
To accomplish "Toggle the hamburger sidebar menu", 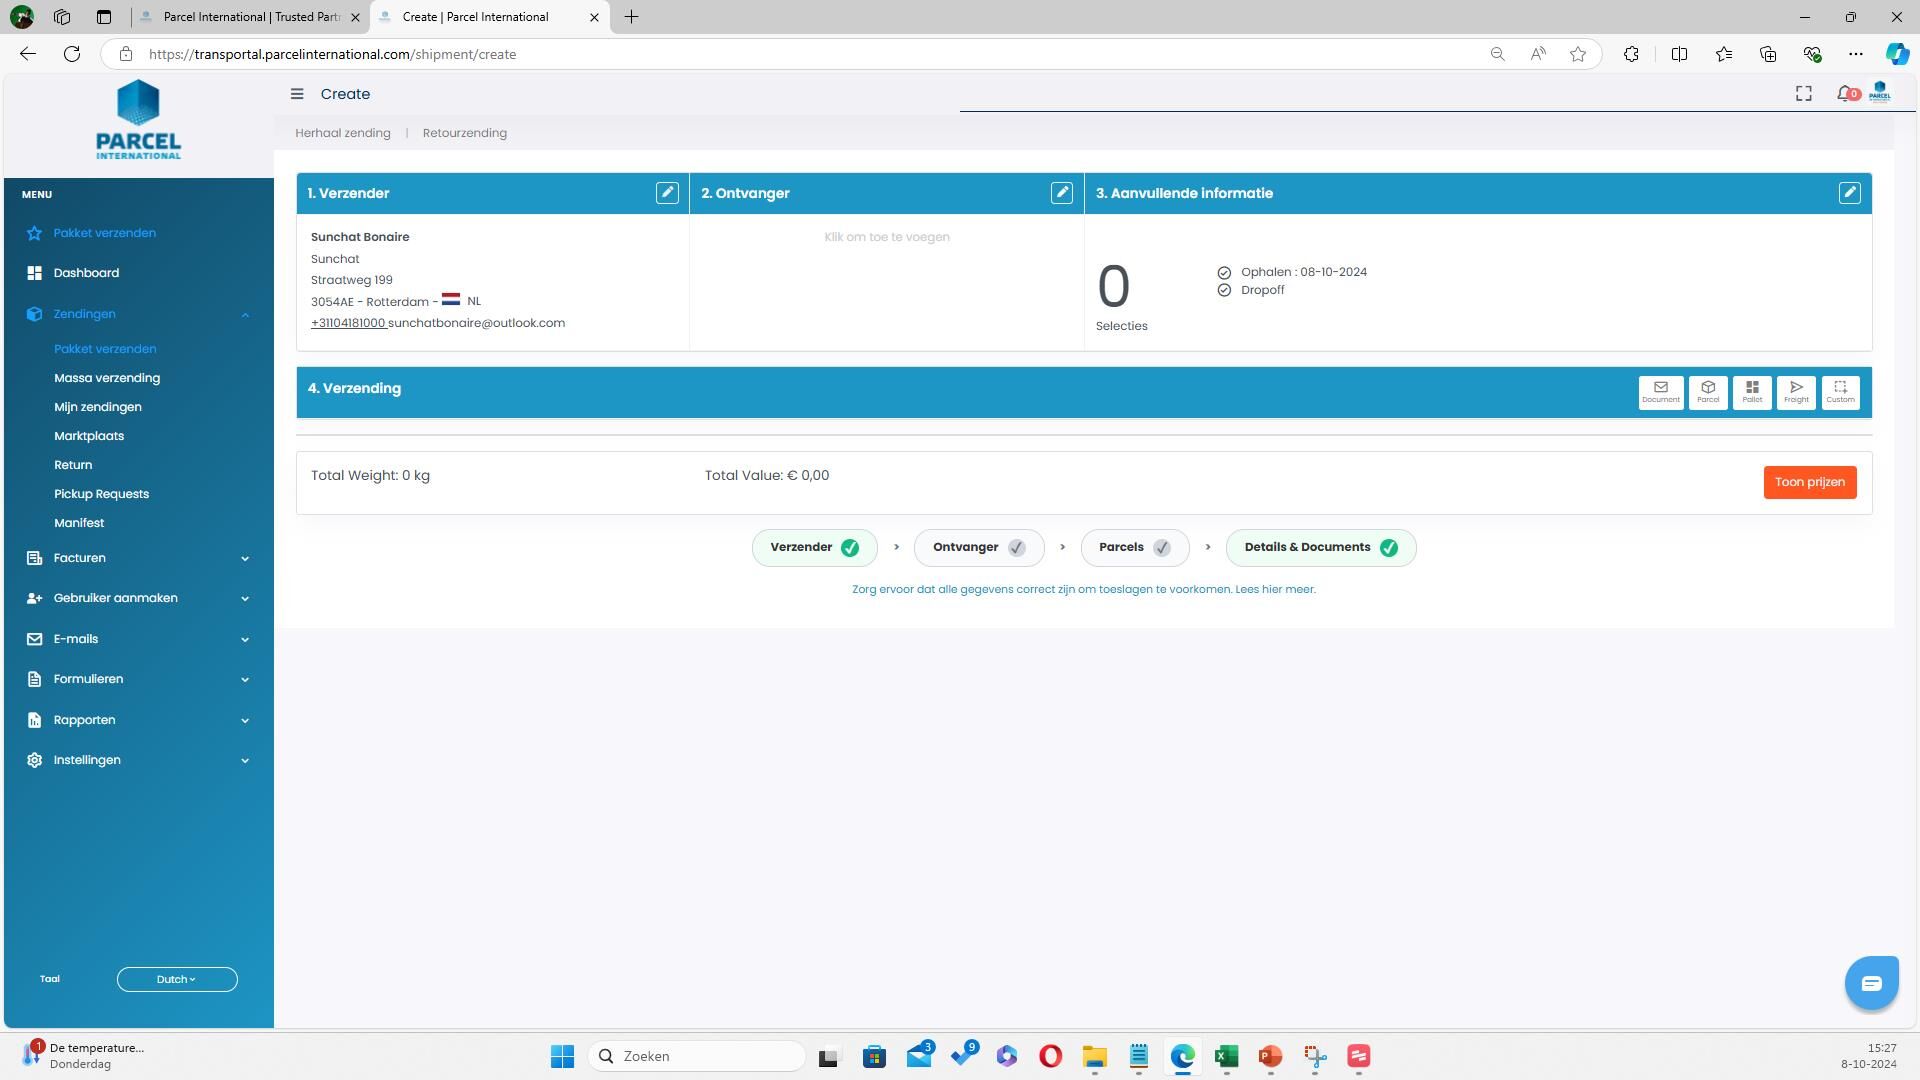I will click(x=297, y=94).
